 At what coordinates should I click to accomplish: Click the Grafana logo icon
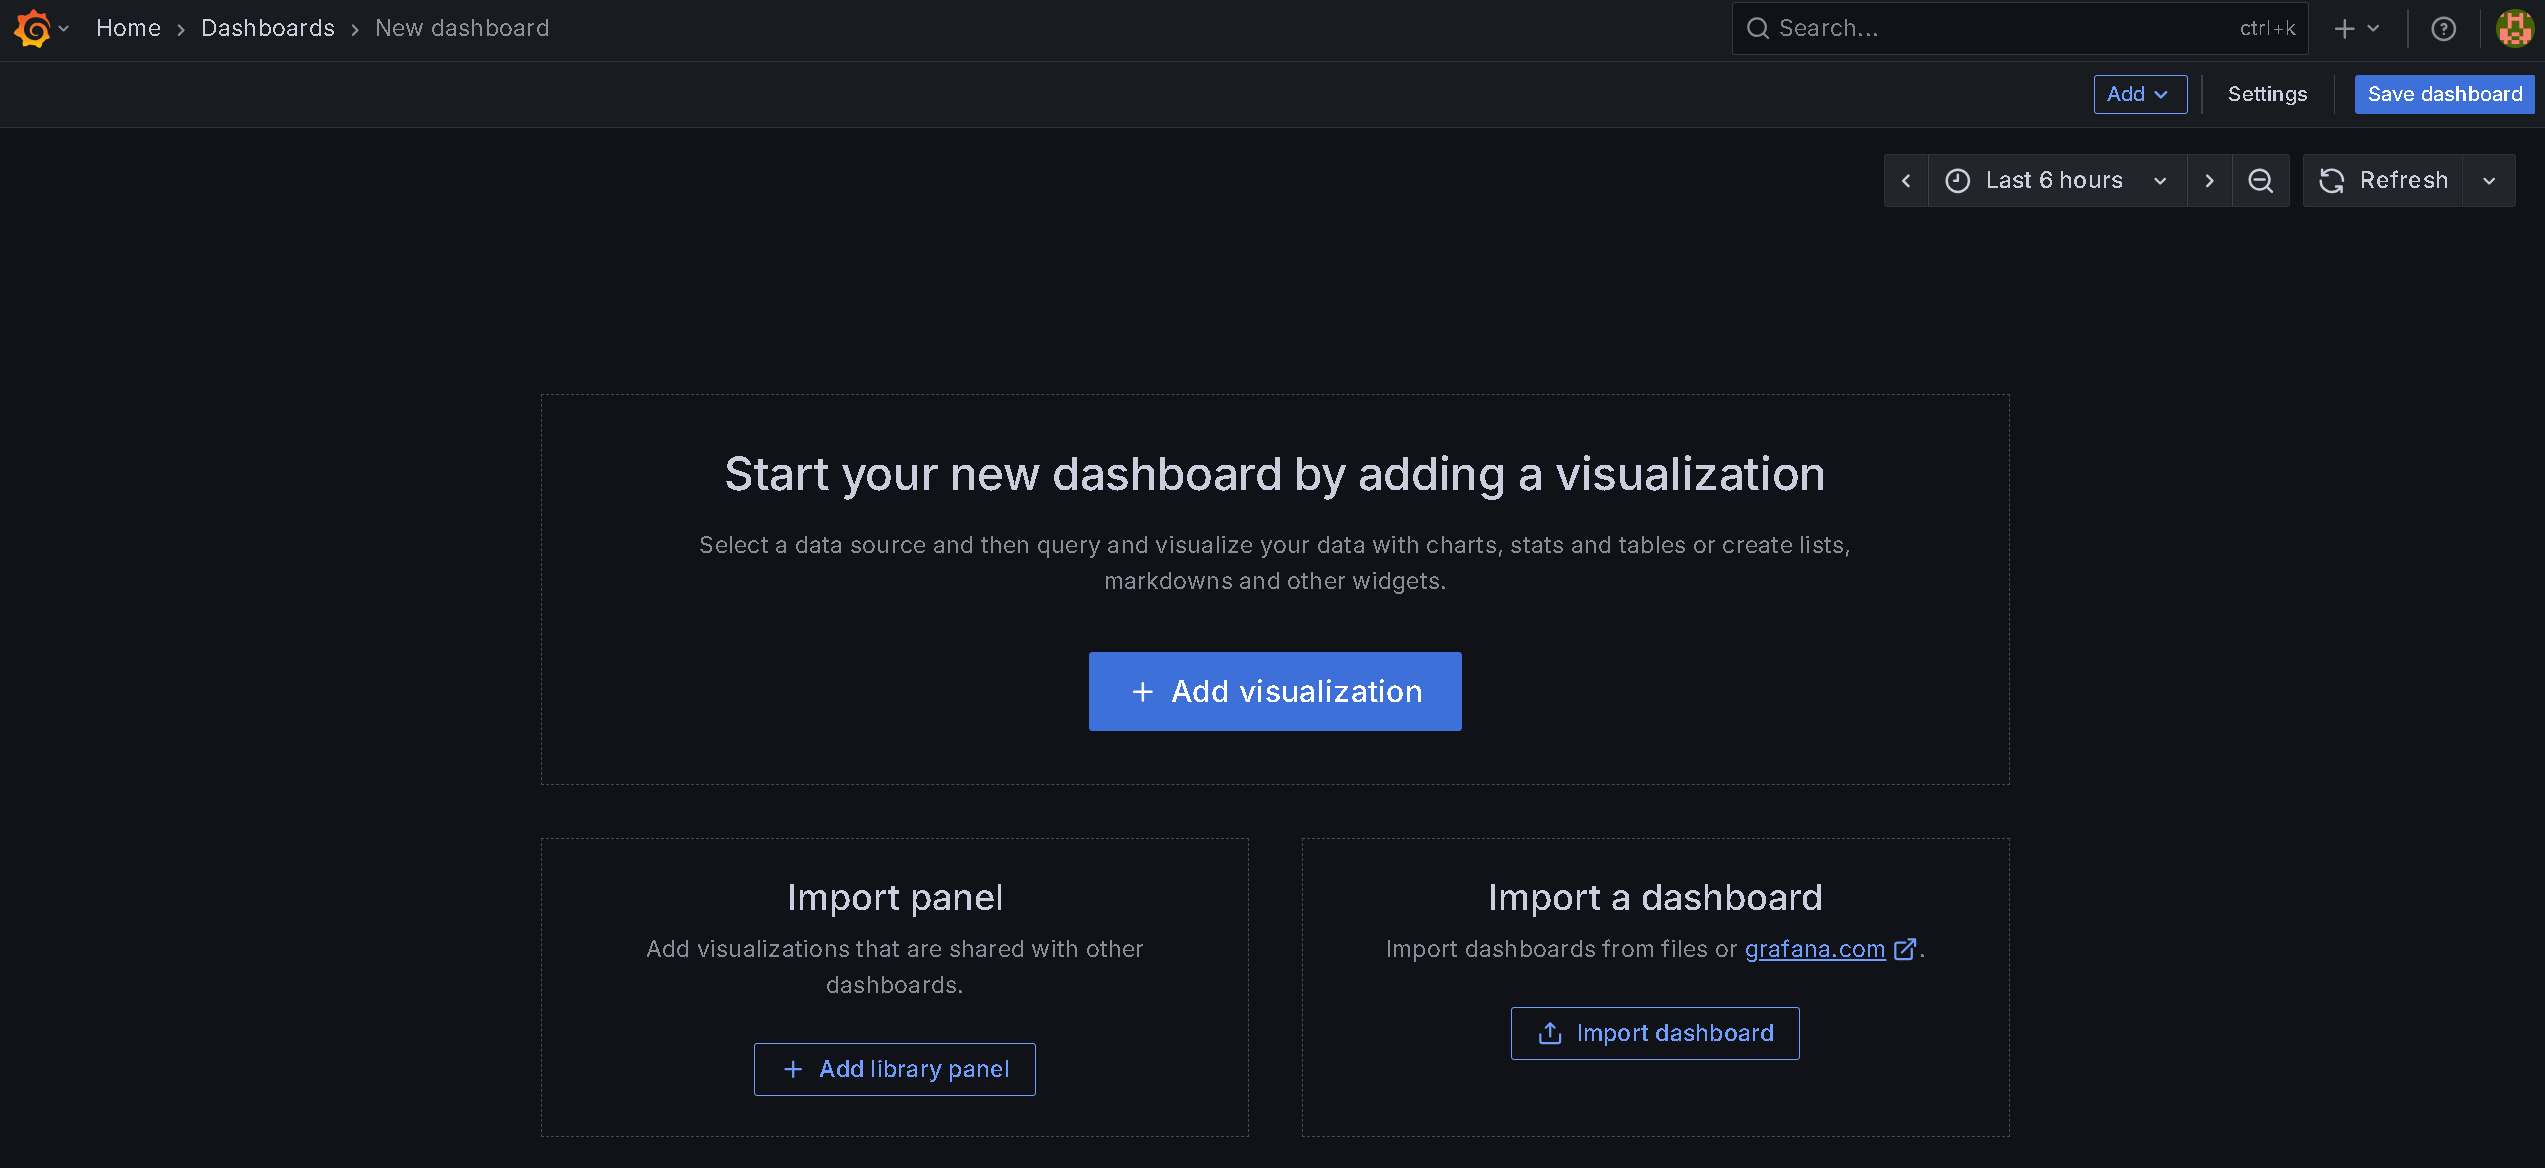coord(32,28)
